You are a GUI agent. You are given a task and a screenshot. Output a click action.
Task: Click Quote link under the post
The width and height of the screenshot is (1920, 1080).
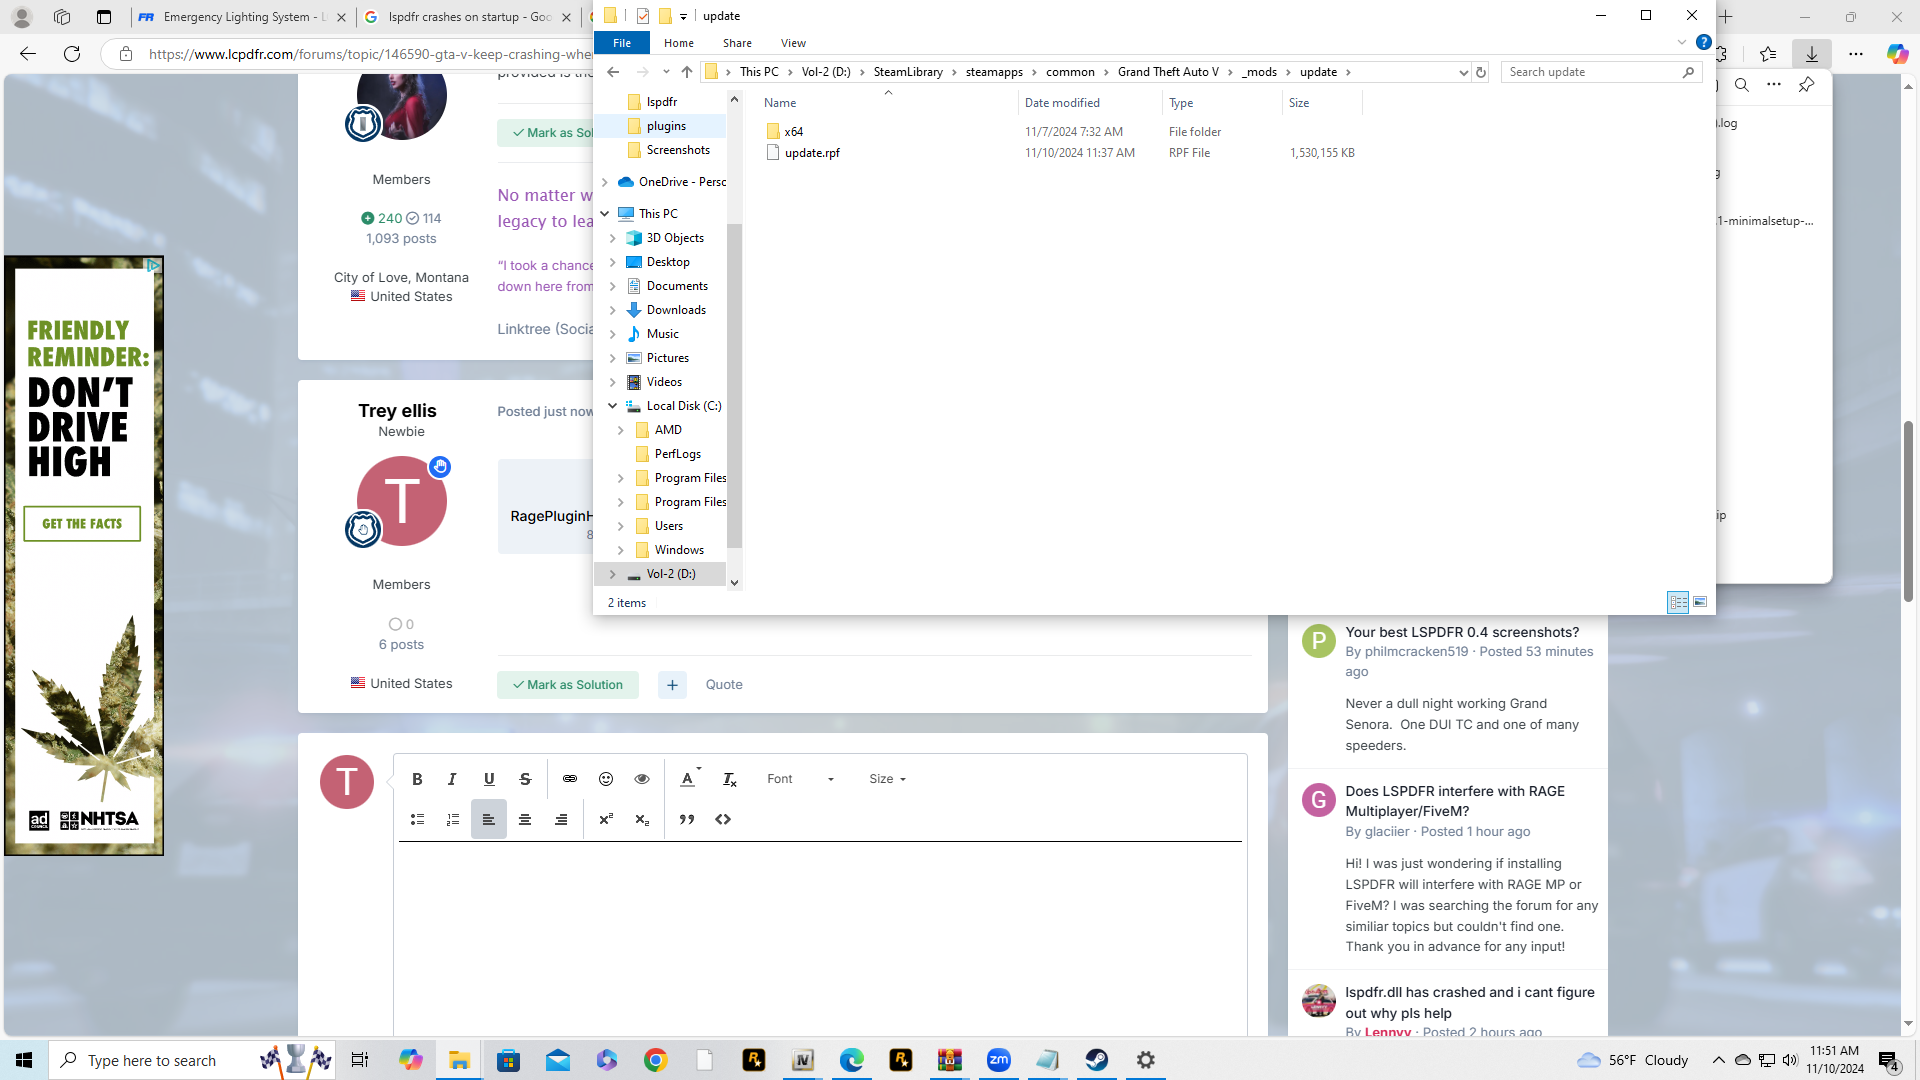pos(724,685)
